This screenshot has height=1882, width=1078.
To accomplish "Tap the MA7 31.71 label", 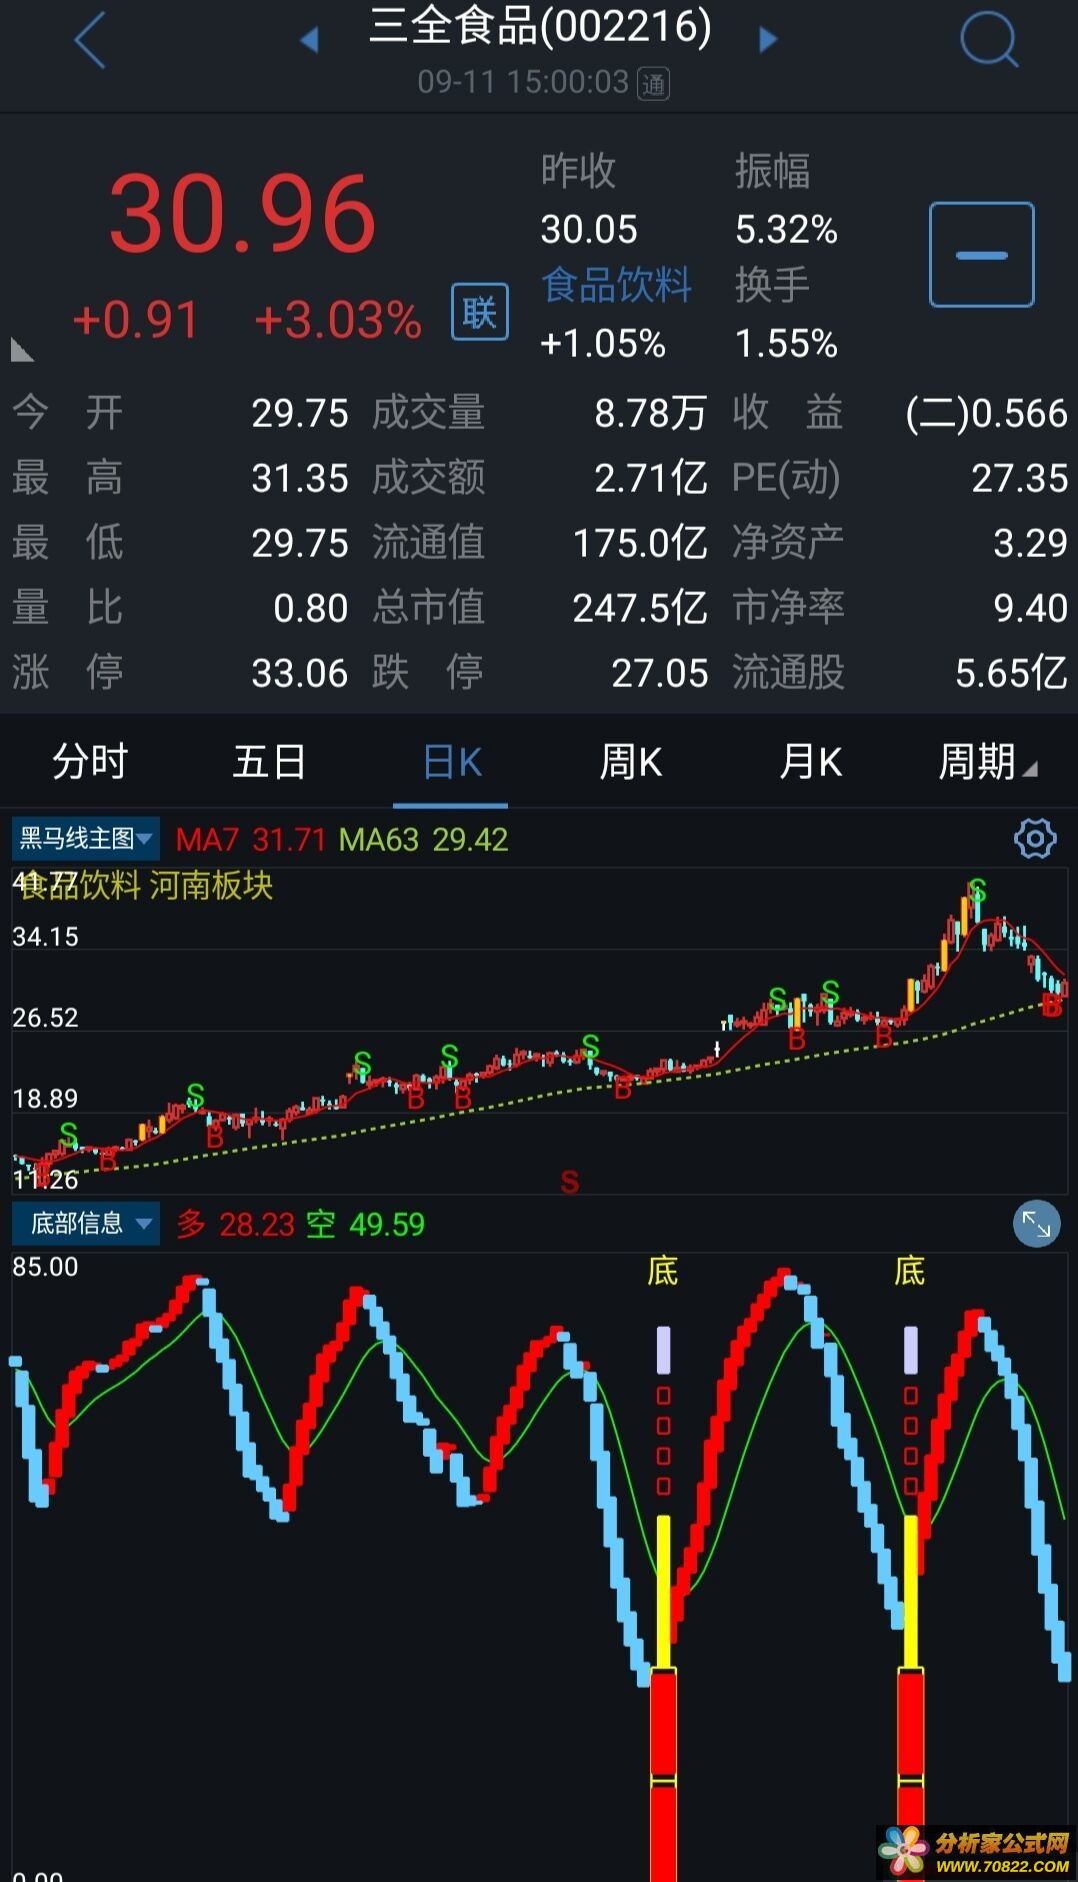I will point(251,840).
